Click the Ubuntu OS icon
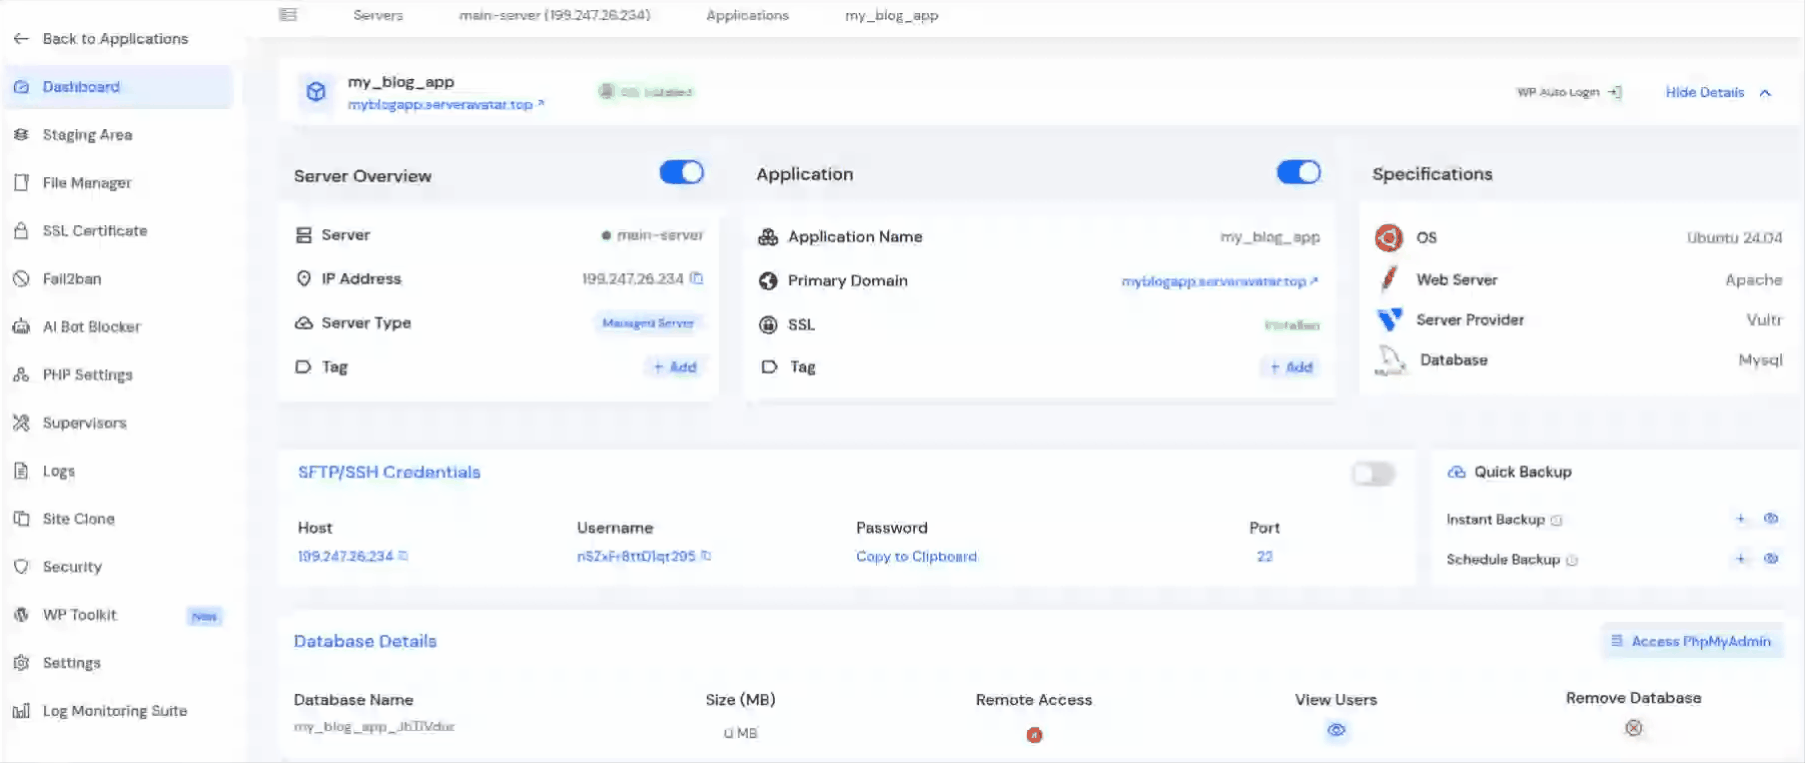Image resolution: width=1805 pixels, height=763 pixels. [1389, 237]
